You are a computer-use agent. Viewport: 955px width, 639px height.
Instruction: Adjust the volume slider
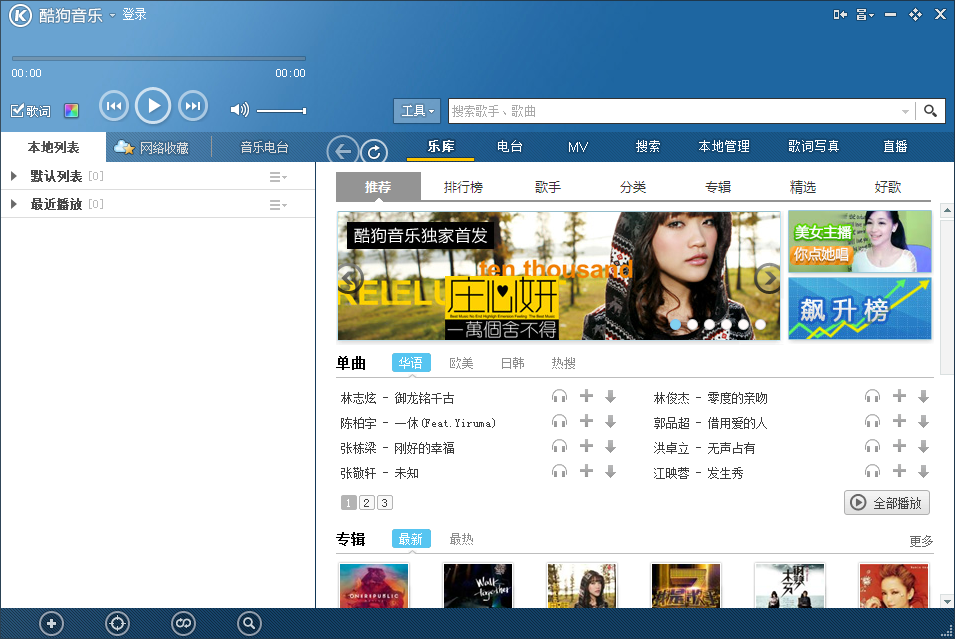pos(281,111)
